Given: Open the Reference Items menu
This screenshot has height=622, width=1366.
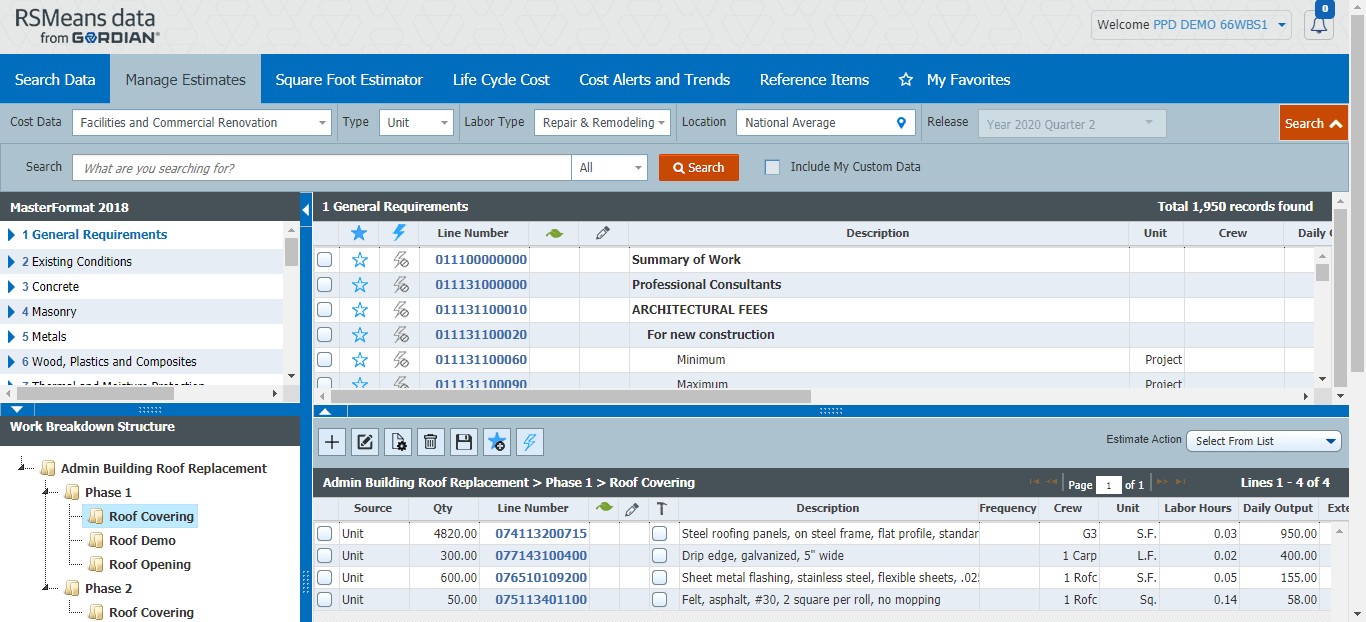Looking at the screenshot, I should click(814, 79).
